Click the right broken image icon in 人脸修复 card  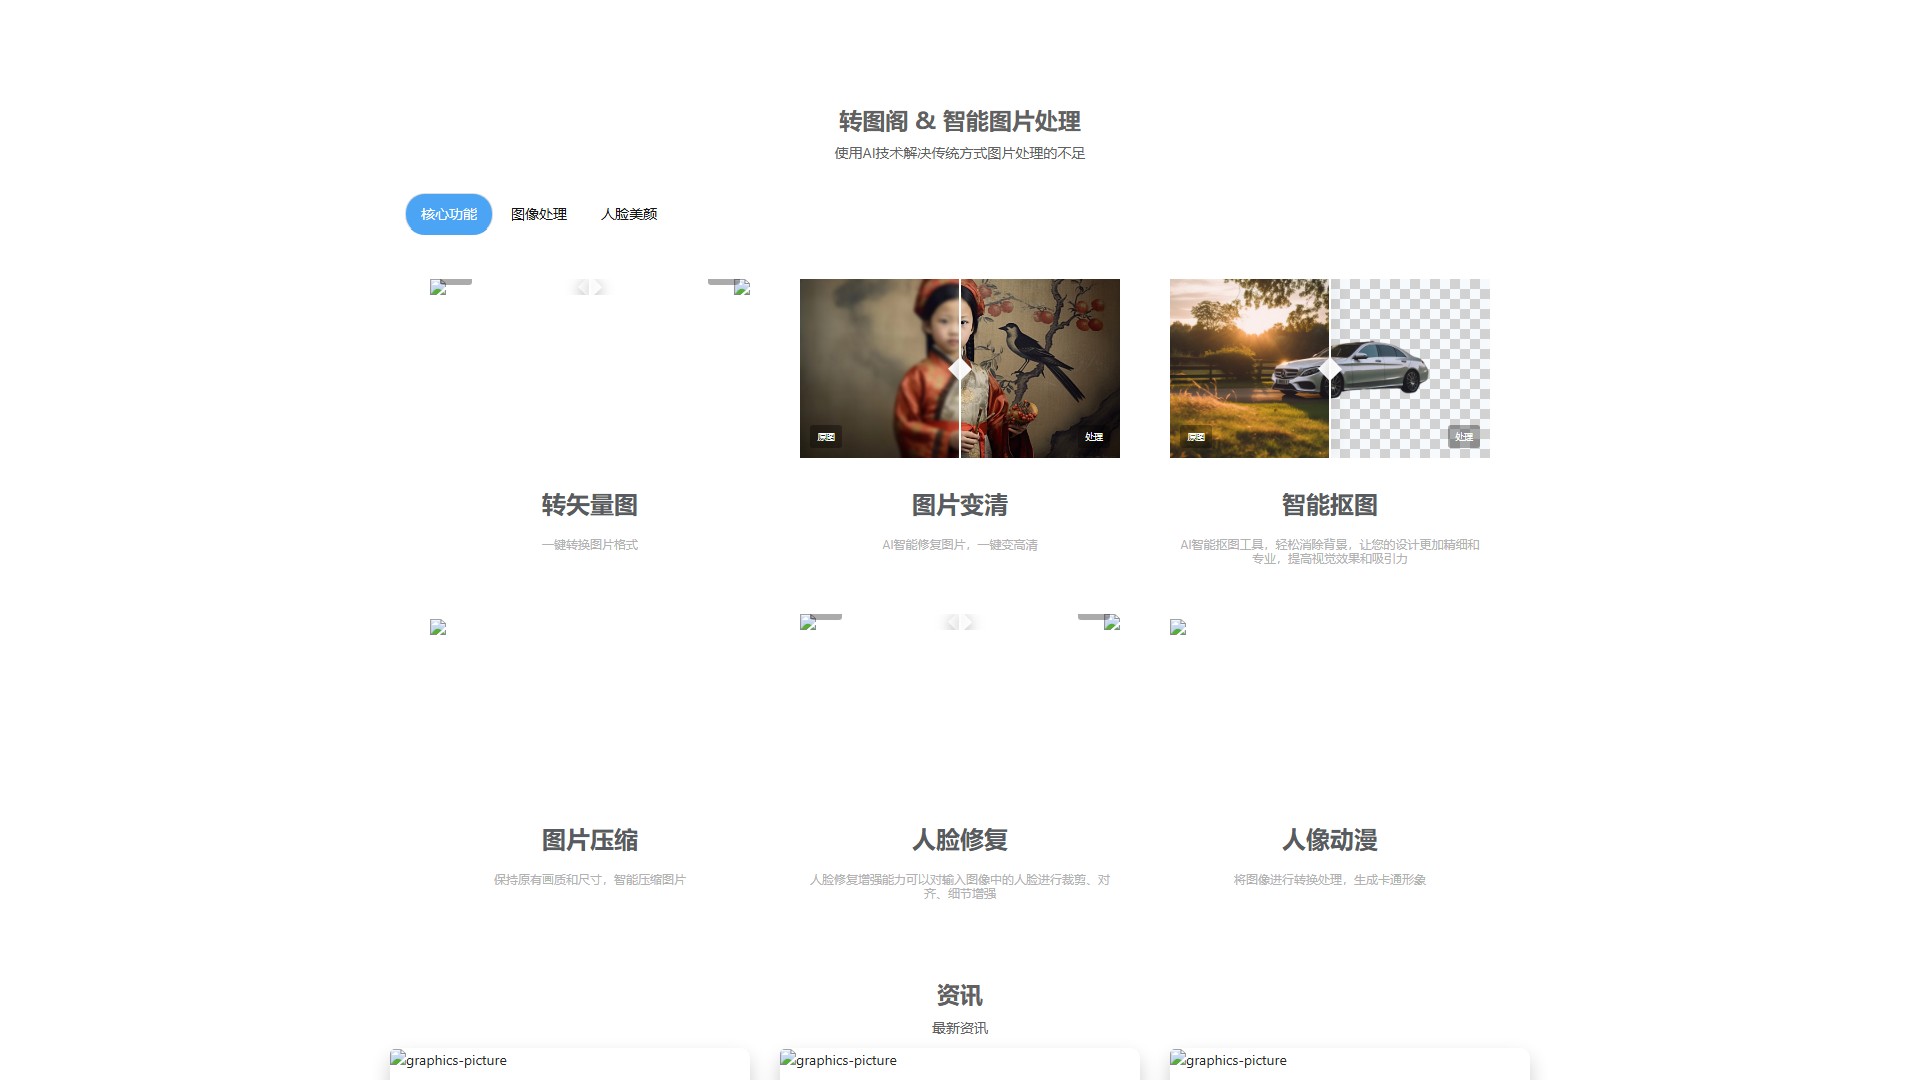click(x=1110, y=620)
